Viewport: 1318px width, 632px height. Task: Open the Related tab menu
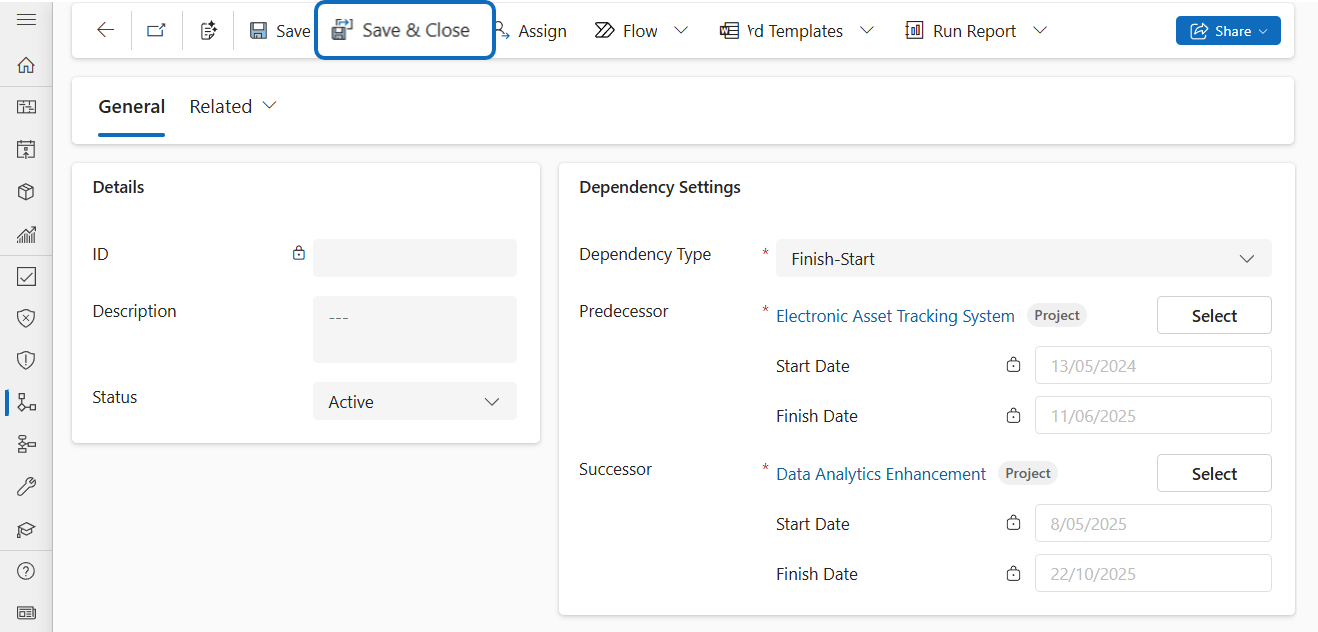coord(233,107)
